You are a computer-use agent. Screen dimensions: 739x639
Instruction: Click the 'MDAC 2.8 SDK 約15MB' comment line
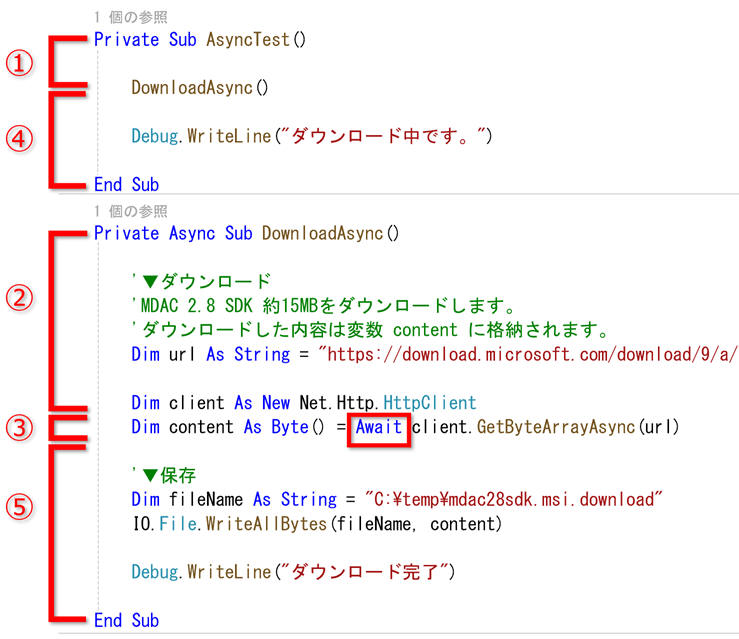point(323,305)
